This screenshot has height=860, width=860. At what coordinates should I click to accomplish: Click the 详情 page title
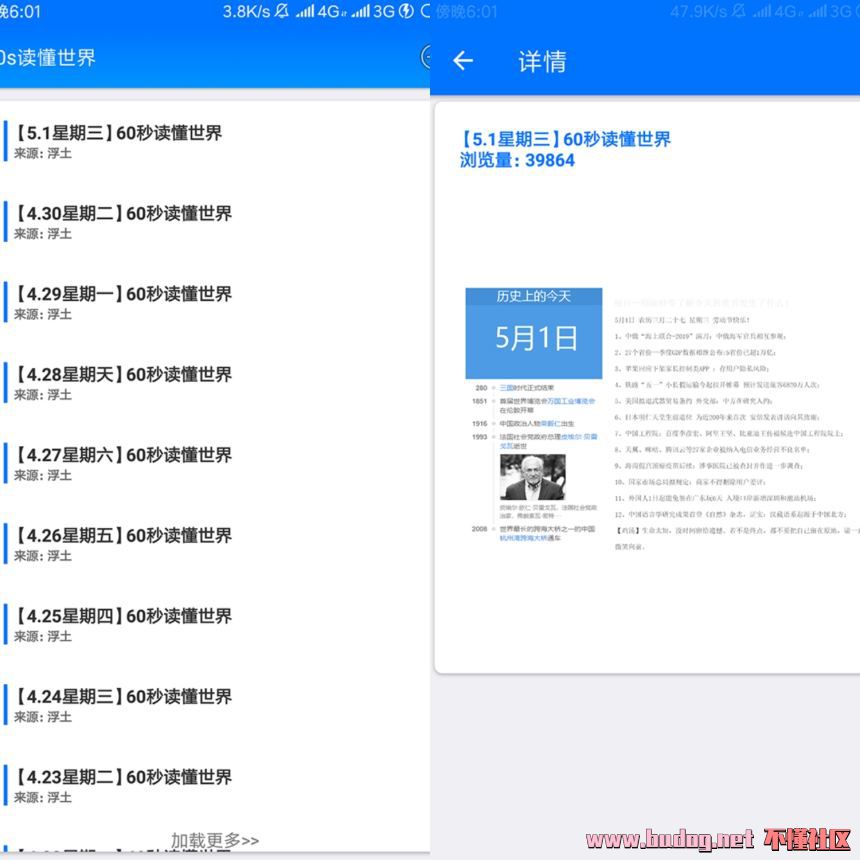pos(542,61)
